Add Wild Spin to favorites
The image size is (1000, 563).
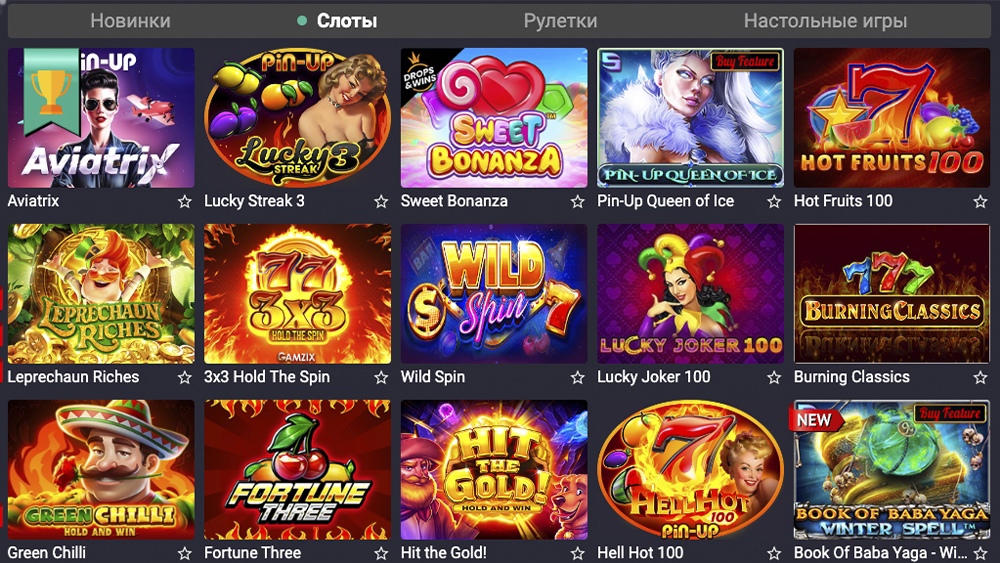pos(577,377)
